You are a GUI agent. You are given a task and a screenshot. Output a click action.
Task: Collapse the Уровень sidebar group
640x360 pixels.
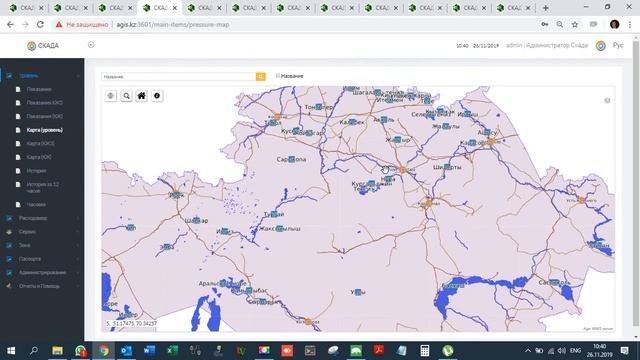click(42, 76)
